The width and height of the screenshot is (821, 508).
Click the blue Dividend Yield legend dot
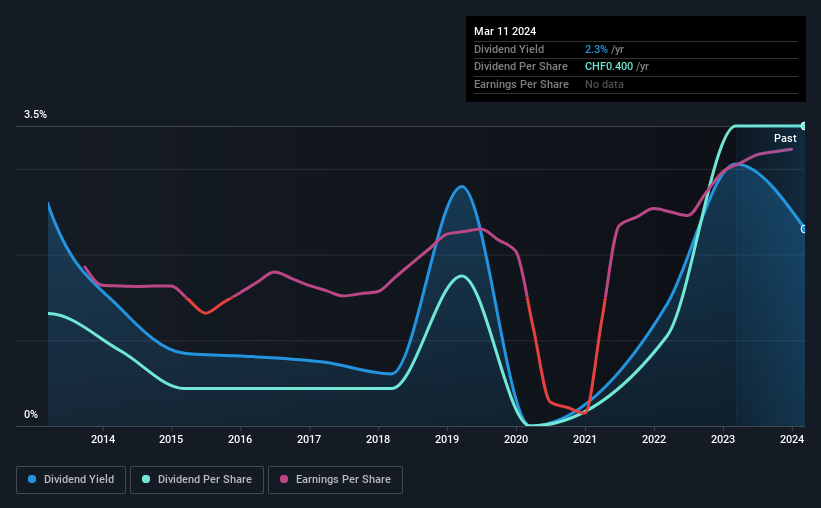point(32,479)
